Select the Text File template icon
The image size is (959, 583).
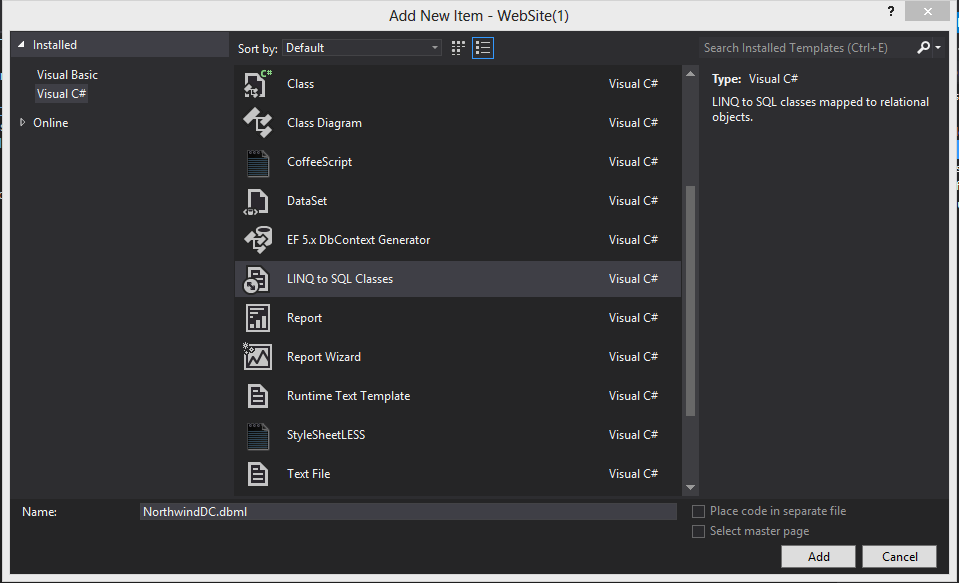click(257, 474)
